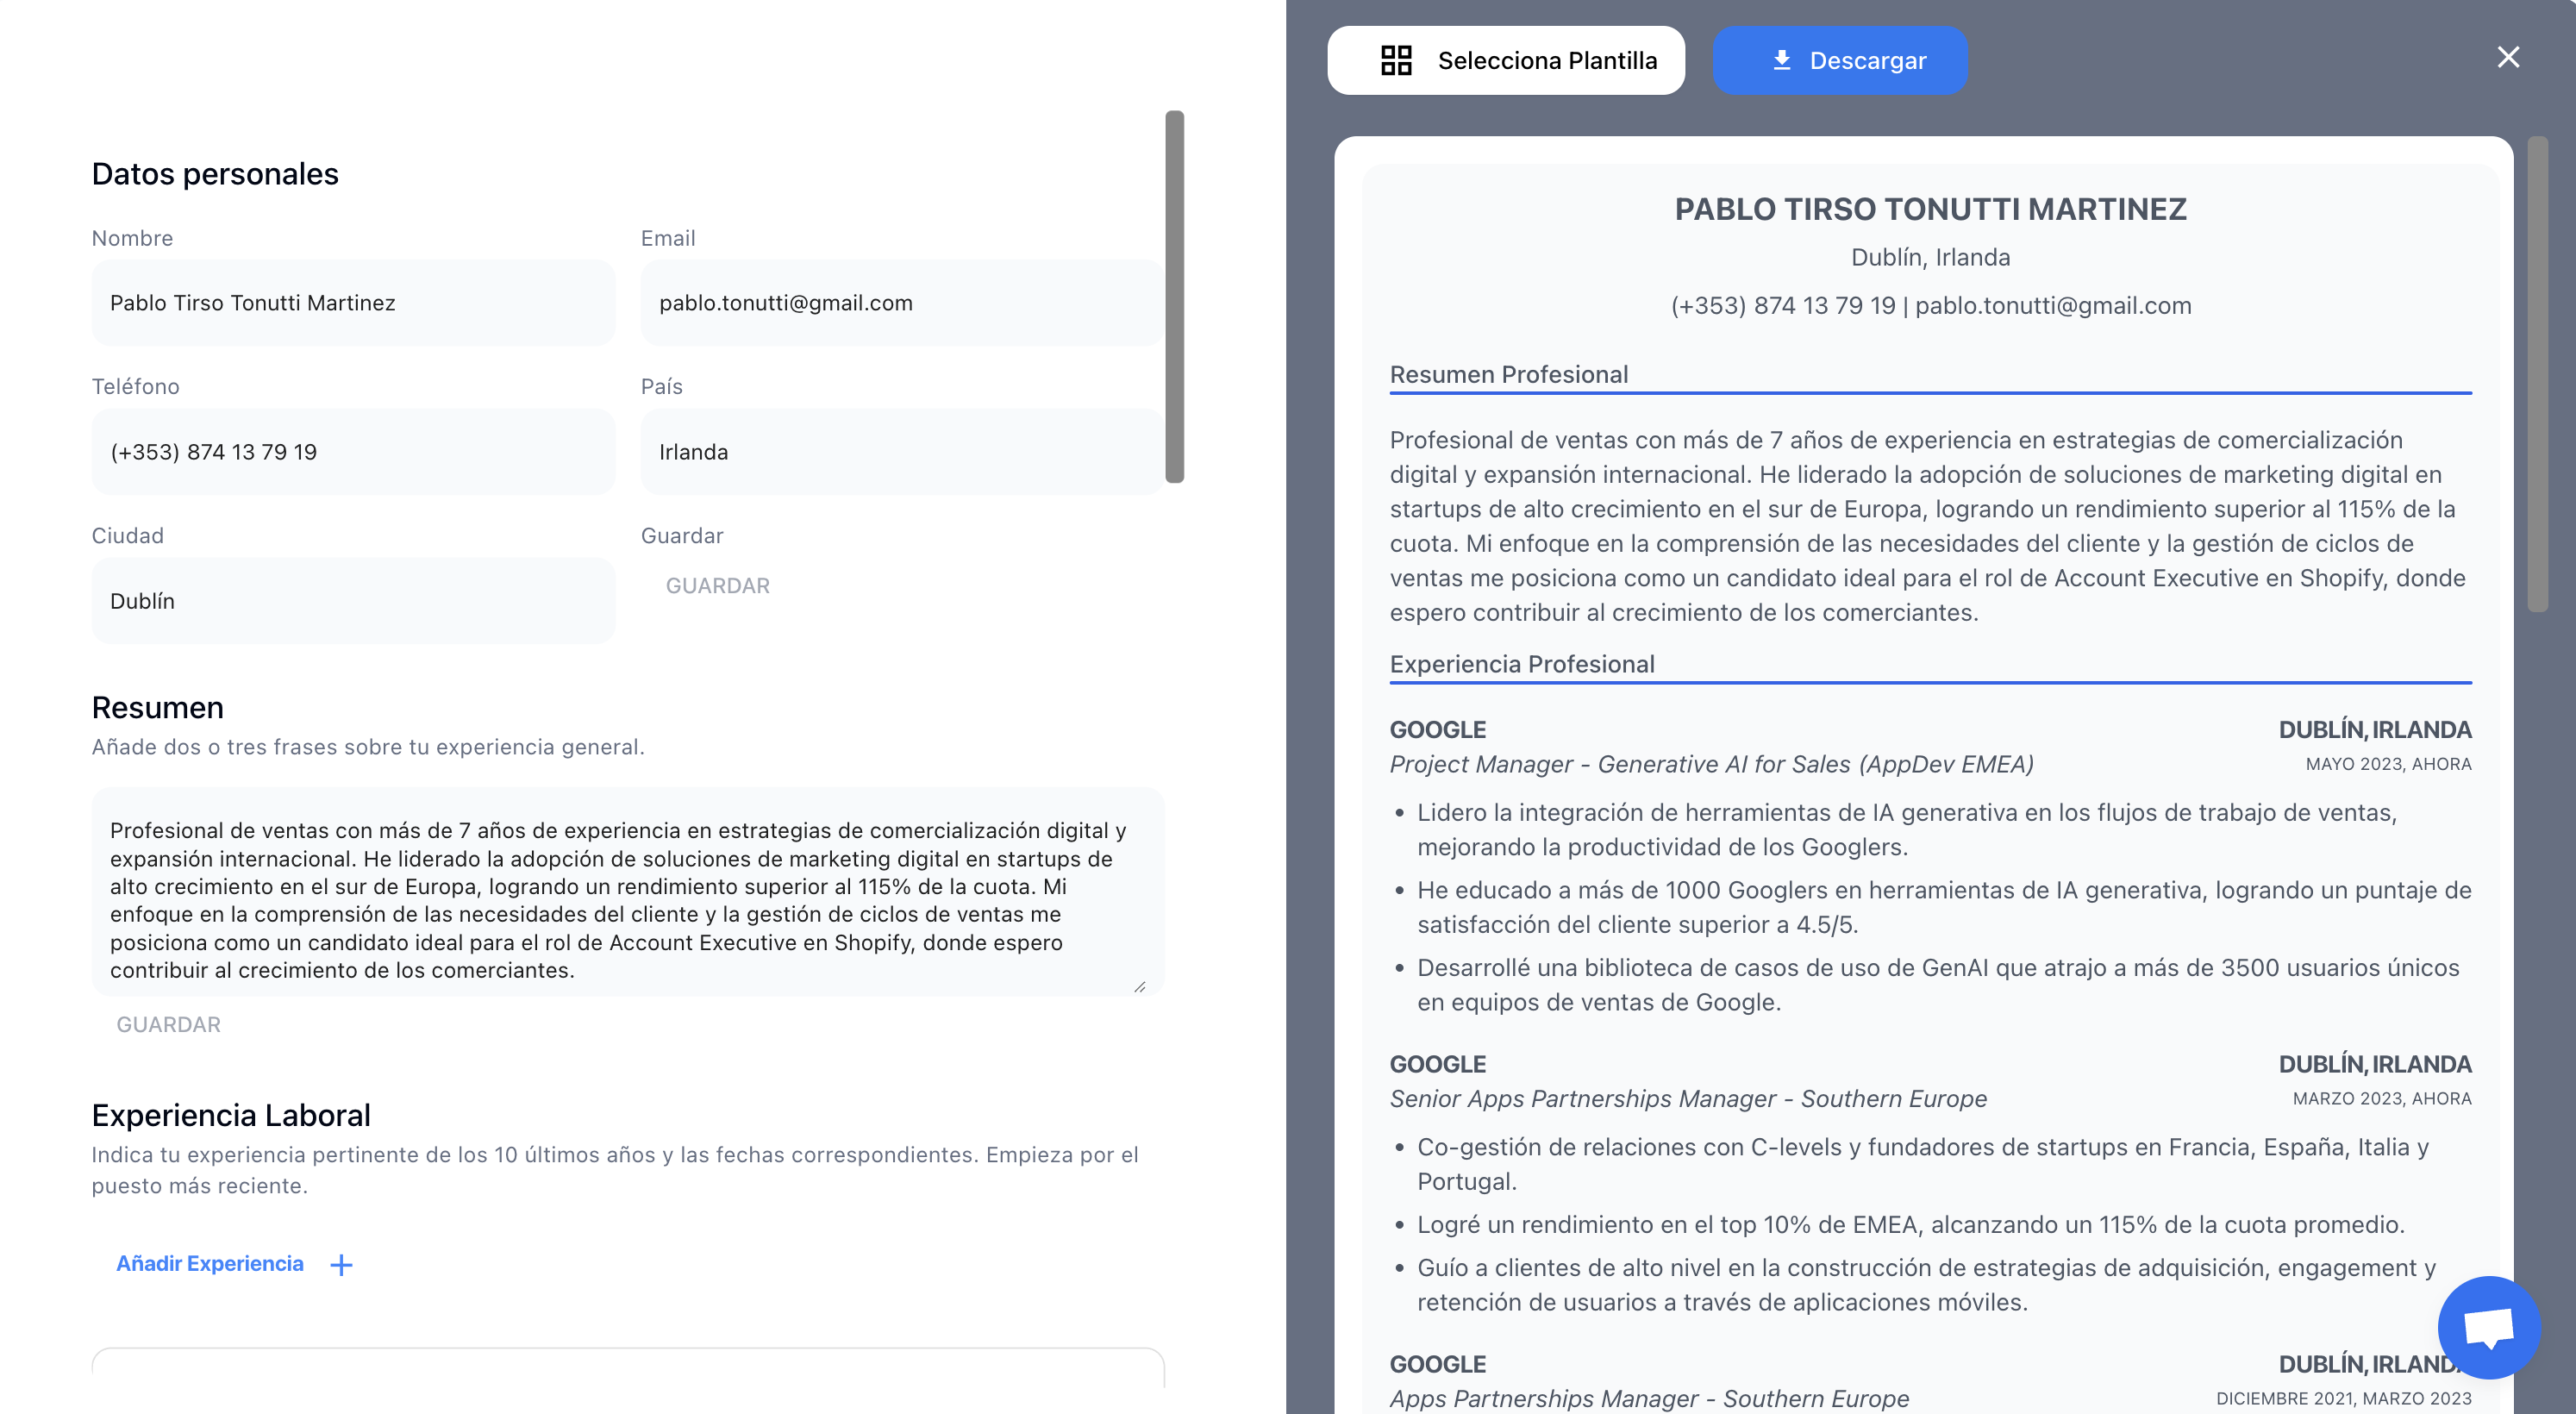This screenshot has height=1414, width=2576.
Task: Click Añadir Experiencia link
Action: click(210, 1264)
